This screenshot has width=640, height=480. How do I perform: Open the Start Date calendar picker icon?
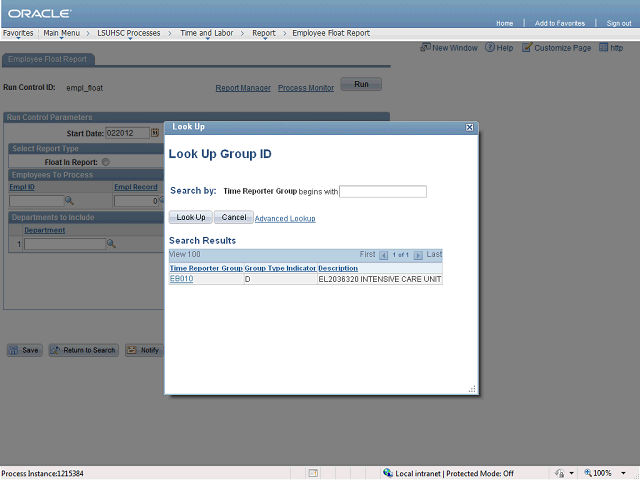point(155,133)
